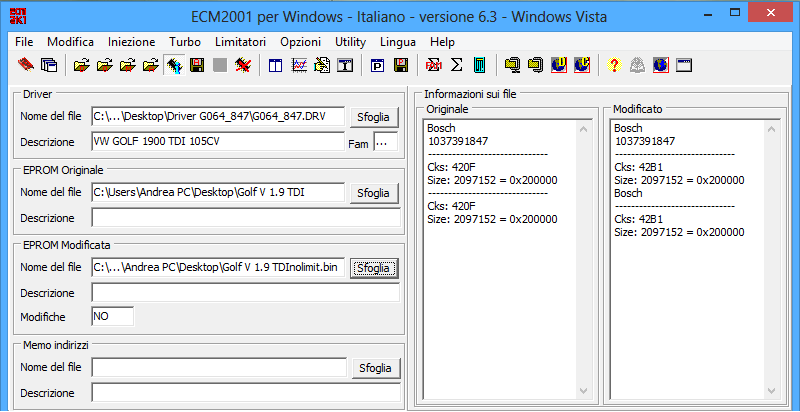
Task: Click the greyed-out book manual icon
Action: (637, 65)
